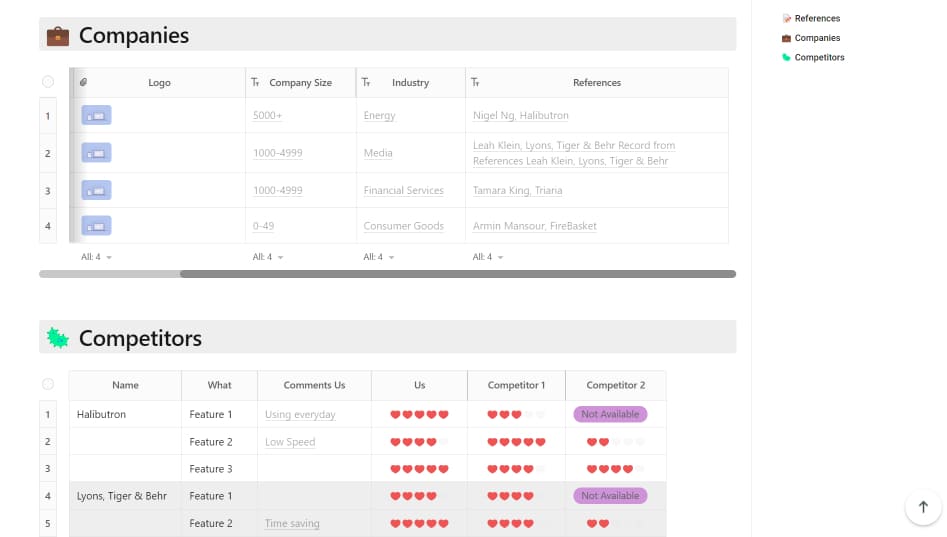Screen dimensions: 947x537
Task: Open the Leah Klein, Lyons, Tiger & Behr reference
Action: pos(574,153)
